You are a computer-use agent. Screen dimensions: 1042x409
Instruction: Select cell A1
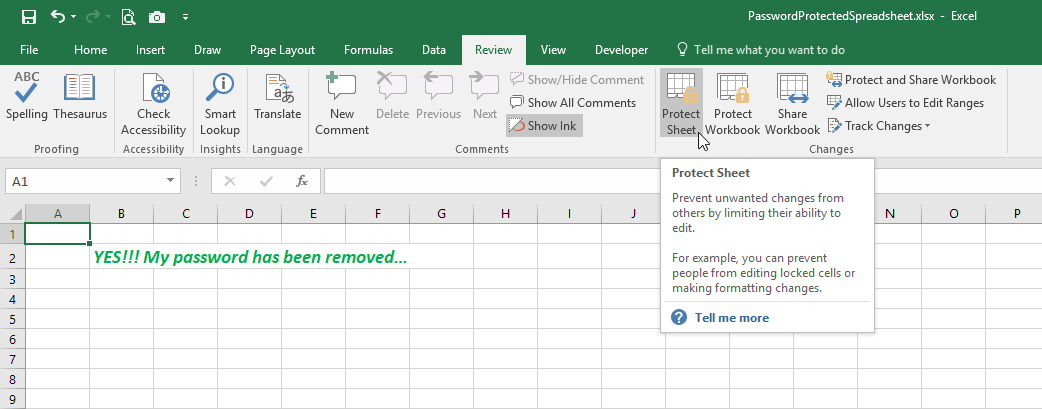coord(58,234)
